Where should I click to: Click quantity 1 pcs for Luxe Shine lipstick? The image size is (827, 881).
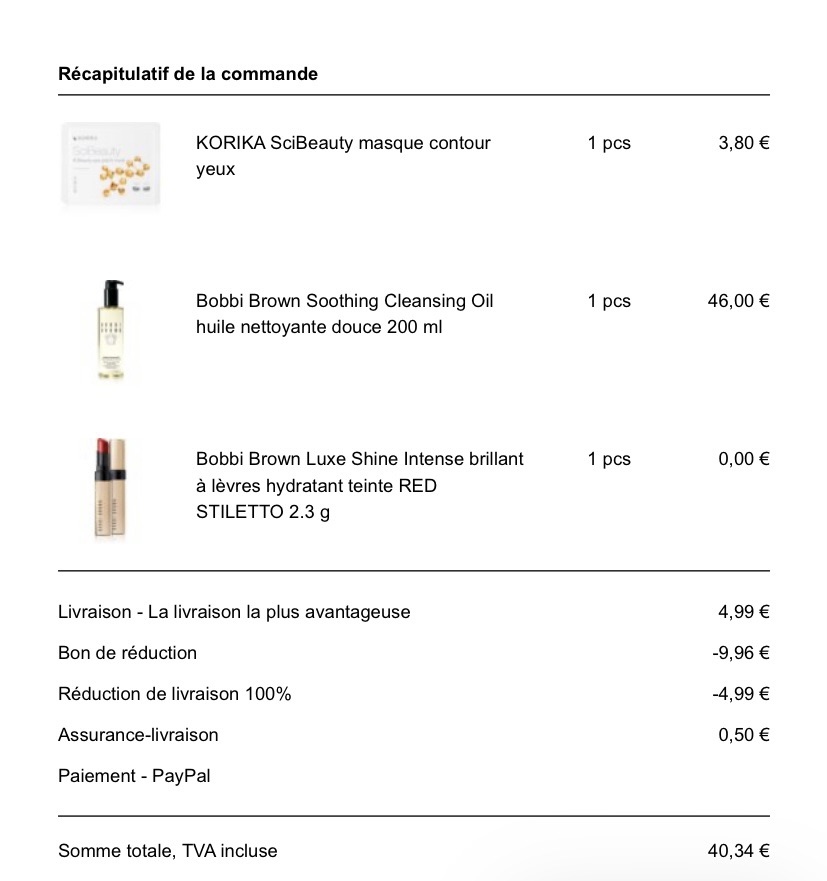click(609, 459)
